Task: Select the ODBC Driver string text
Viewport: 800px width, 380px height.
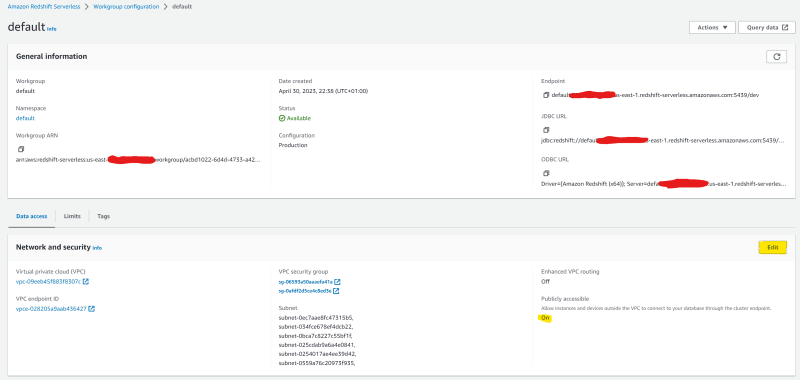Action: 663,183
